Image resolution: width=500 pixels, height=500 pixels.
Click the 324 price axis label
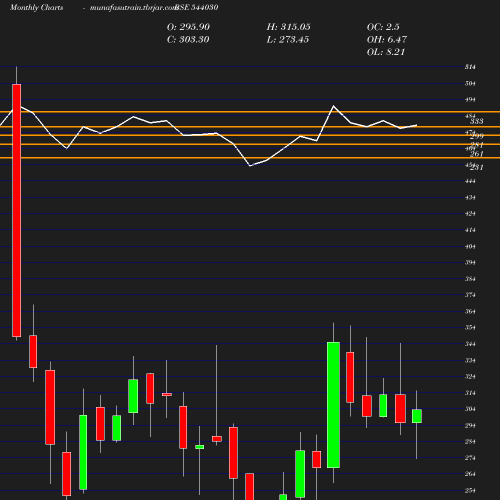[470, 377]
